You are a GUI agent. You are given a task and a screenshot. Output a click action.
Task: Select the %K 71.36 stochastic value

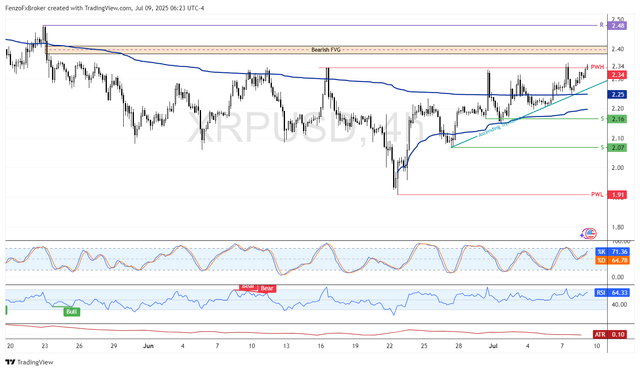click(612, 252)
